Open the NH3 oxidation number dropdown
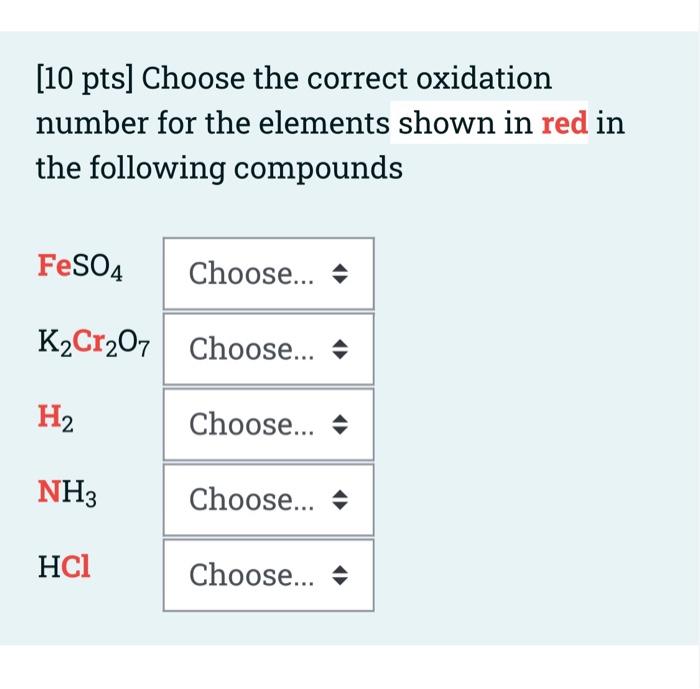 (268, 500)
